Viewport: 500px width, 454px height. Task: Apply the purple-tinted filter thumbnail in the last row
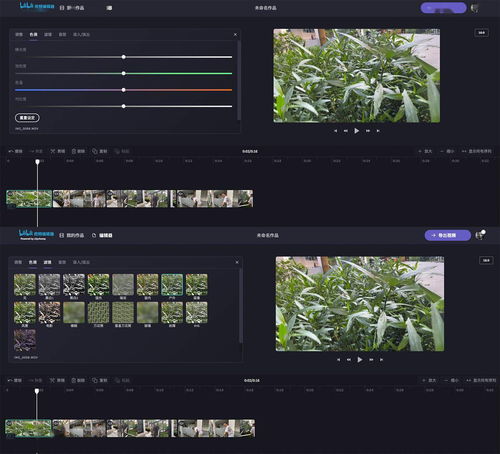pos(25,340)
